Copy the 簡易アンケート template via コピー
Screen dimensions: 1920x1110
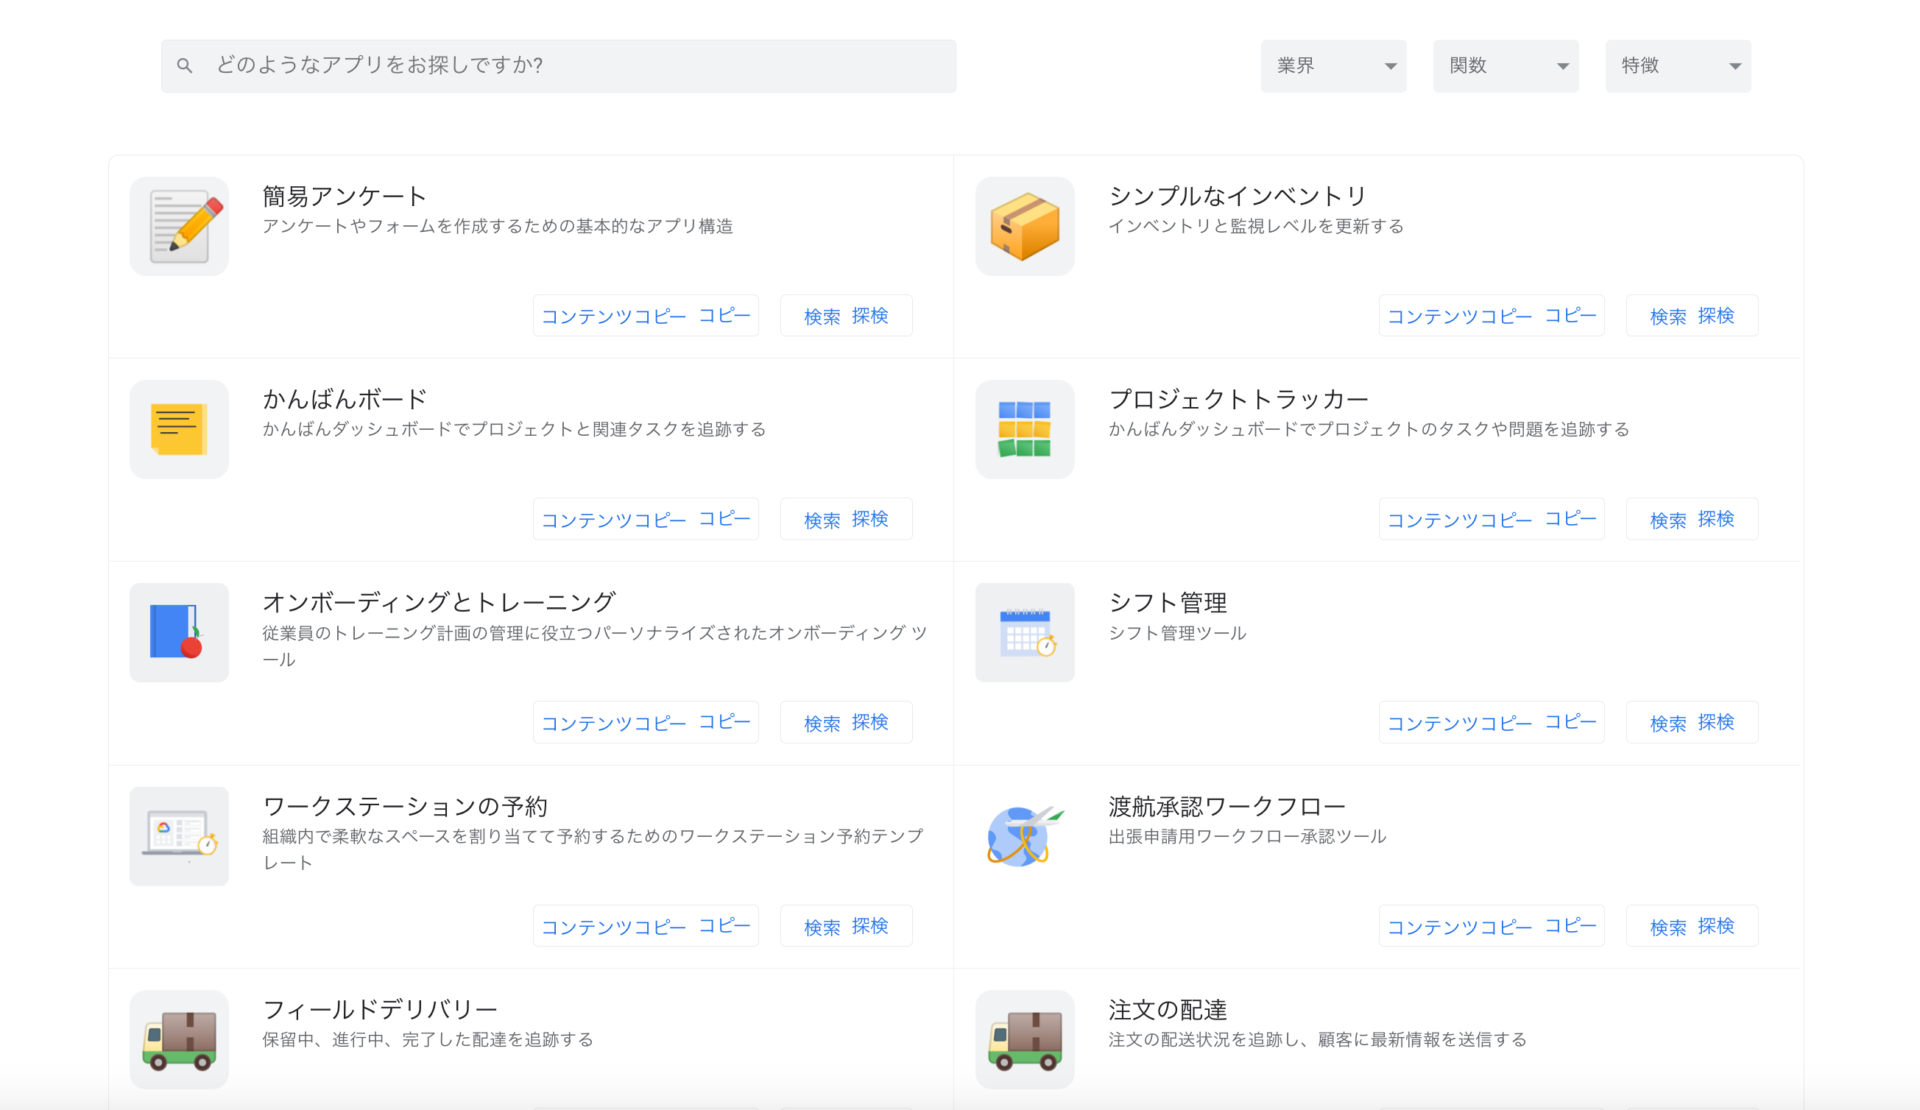point(645,315)
